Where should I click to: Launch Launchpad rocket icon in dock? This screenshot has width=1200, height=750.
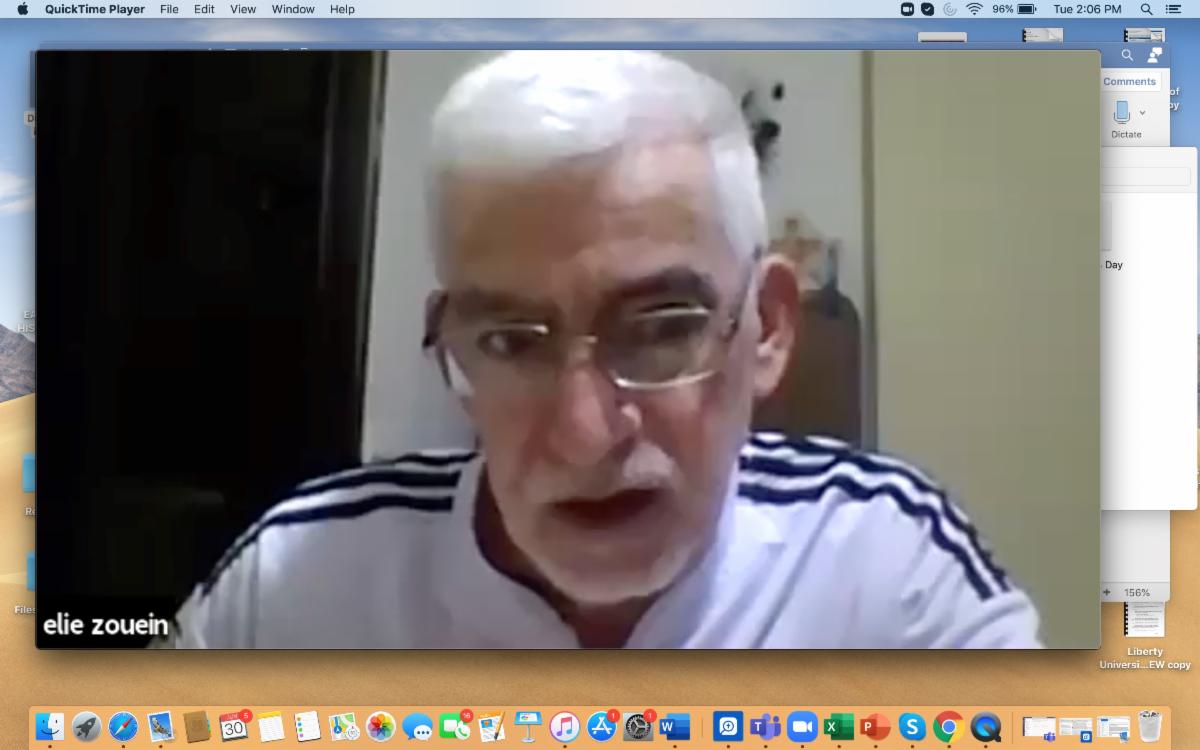(87, 727)
